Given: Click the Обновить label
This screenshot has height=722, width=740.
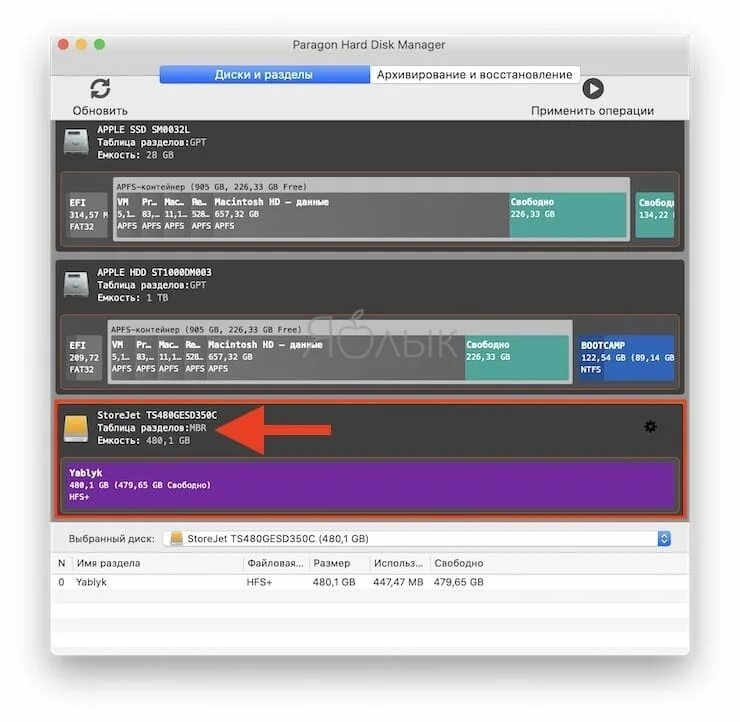Looking at the screenshot, I should click(x=100, y=110).
